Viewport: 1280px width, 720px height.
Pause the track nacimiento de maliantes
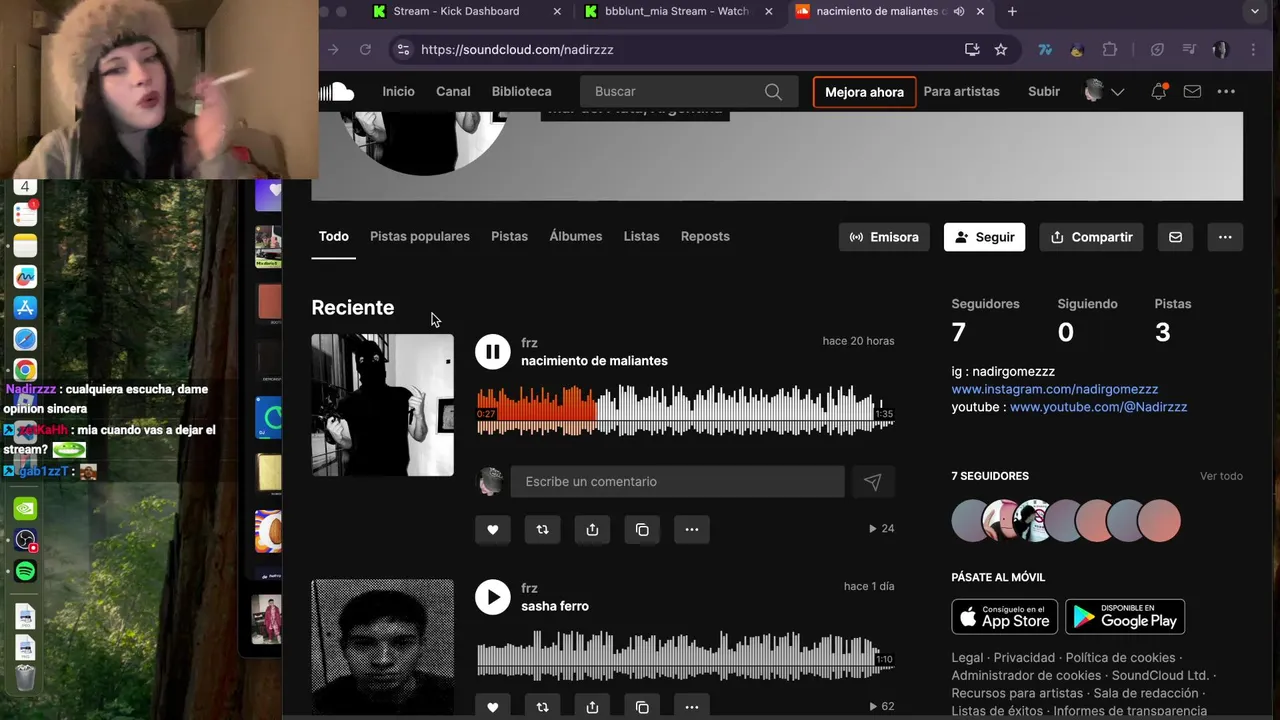coord(492,351)
